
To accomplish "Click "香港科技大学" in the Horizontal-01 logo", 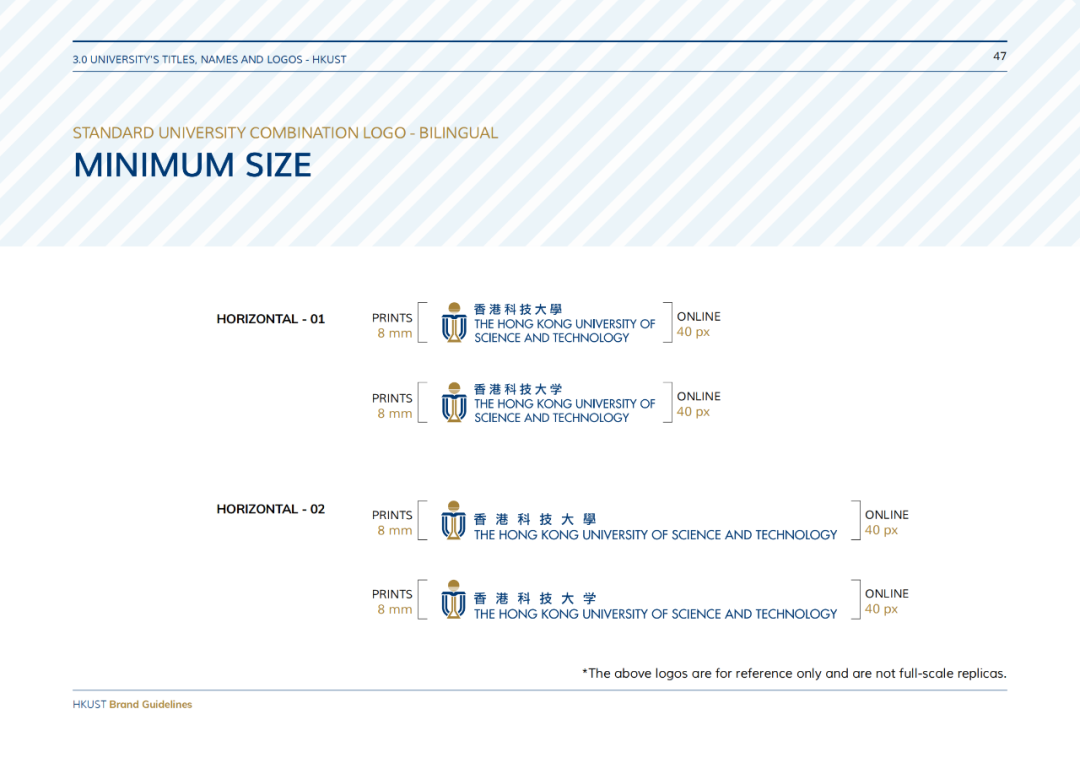I will tap(518, 389).
